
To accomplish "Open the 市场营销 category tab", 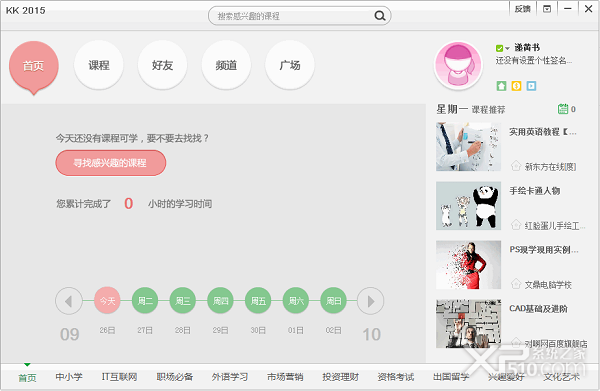I will 285,377.
